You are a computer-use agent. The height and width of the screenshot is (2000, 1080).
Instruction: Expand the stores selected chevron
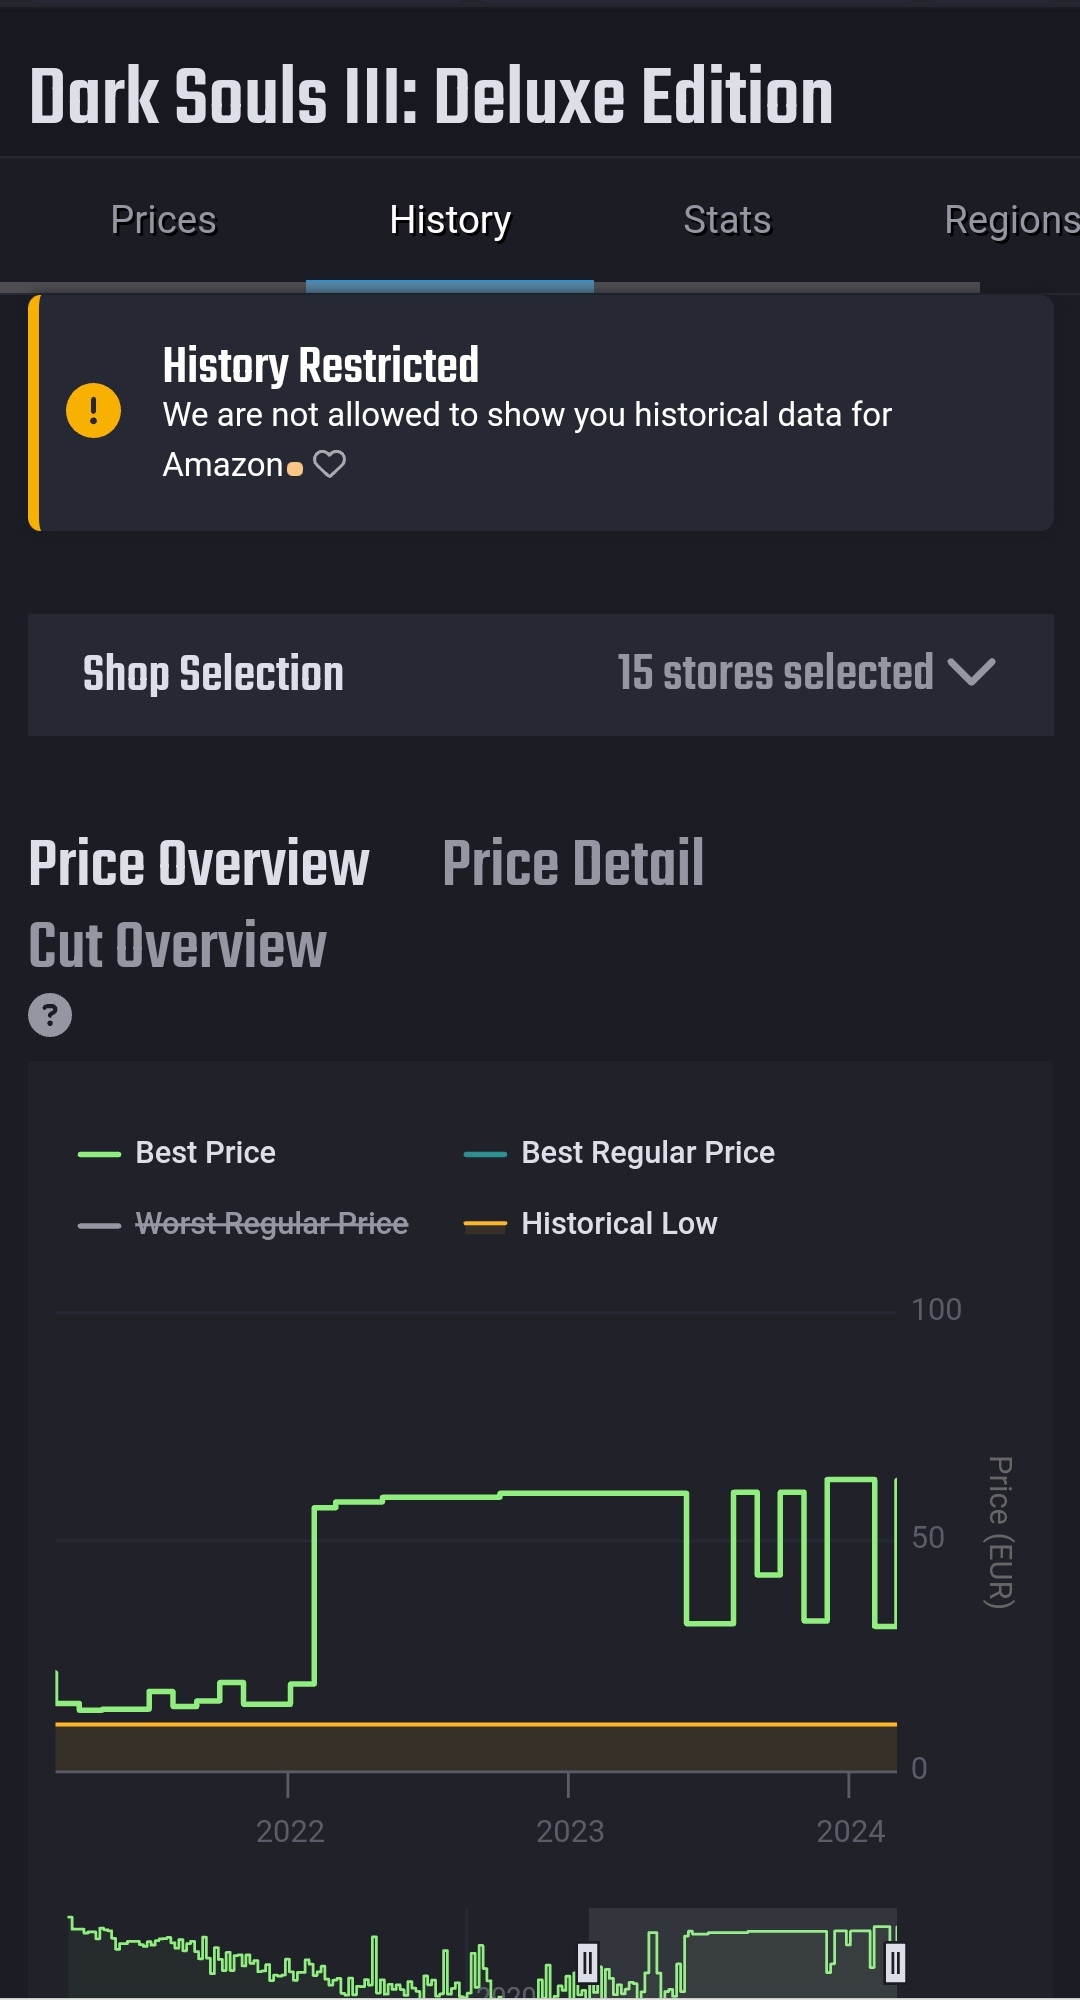pyautogui.click(x=971, y=672)
